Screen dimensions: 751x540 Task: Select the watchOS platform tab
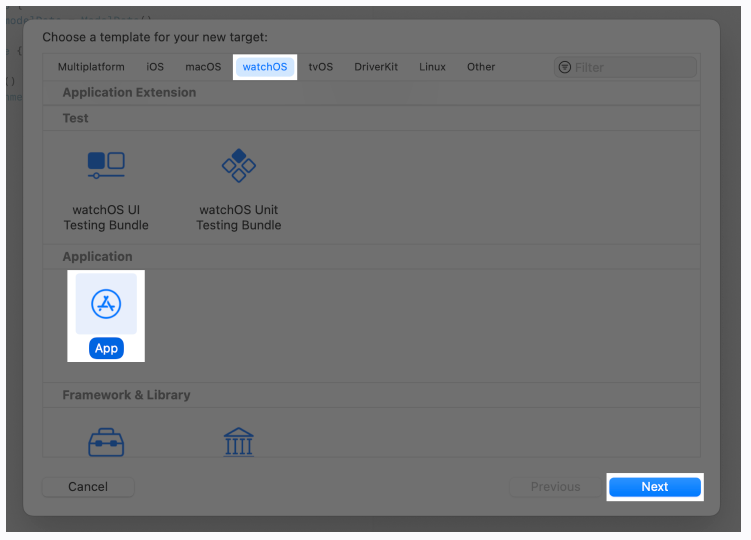[265, 67]
